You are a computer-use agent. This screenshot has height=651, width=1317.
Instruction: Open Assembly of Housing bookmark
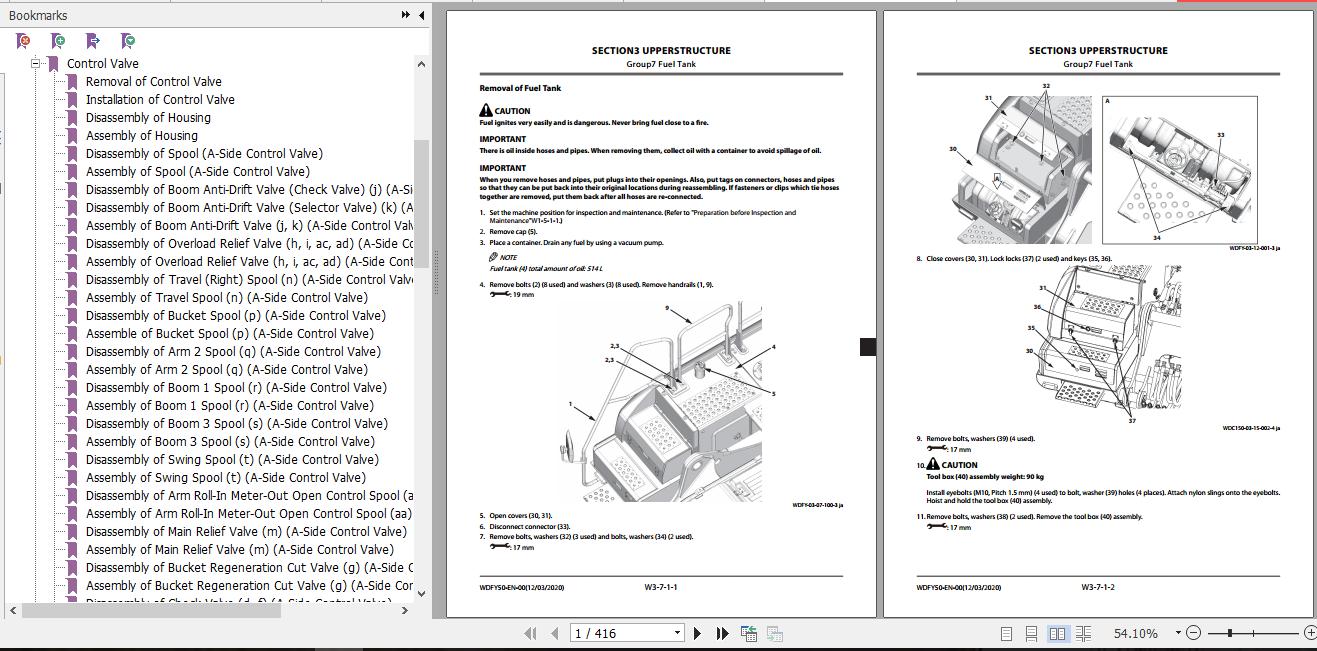click(x=142, y=136)
